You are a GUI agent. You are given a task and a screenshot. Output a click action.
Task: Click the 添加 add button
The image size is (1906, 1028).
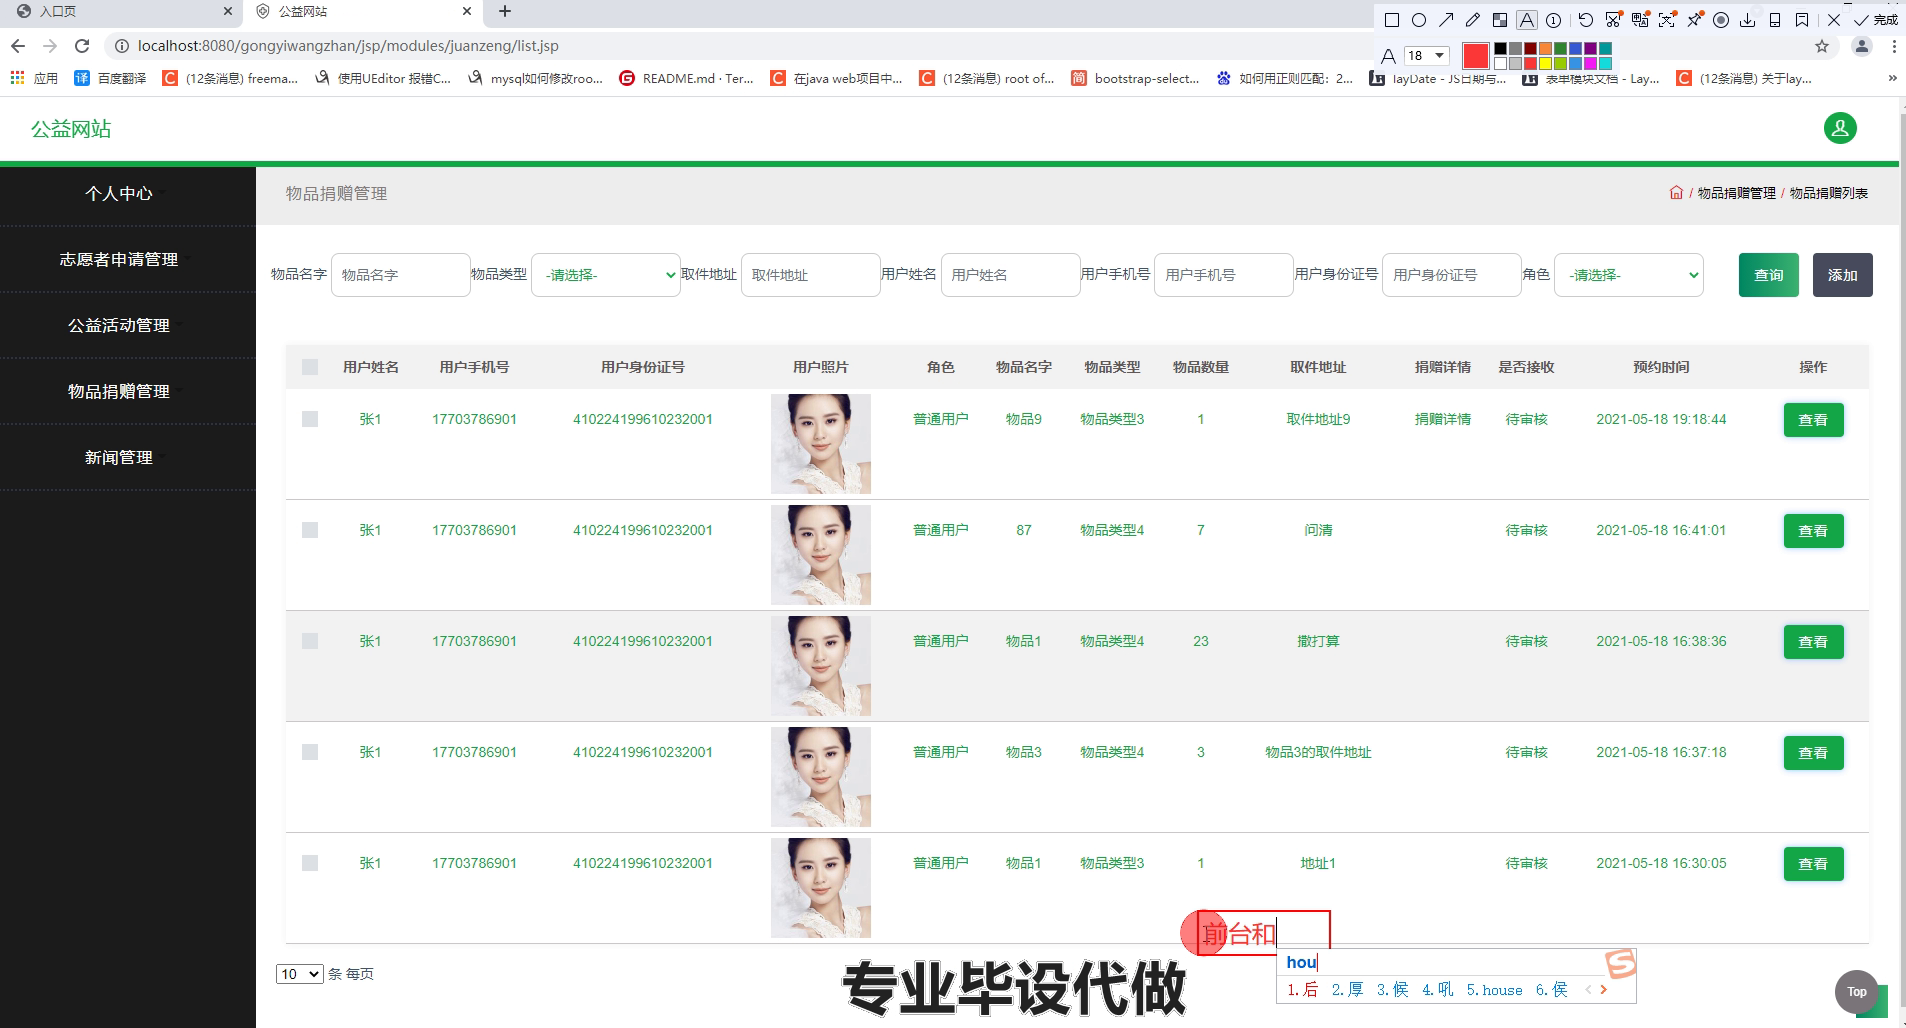(x=1843, y=275)
